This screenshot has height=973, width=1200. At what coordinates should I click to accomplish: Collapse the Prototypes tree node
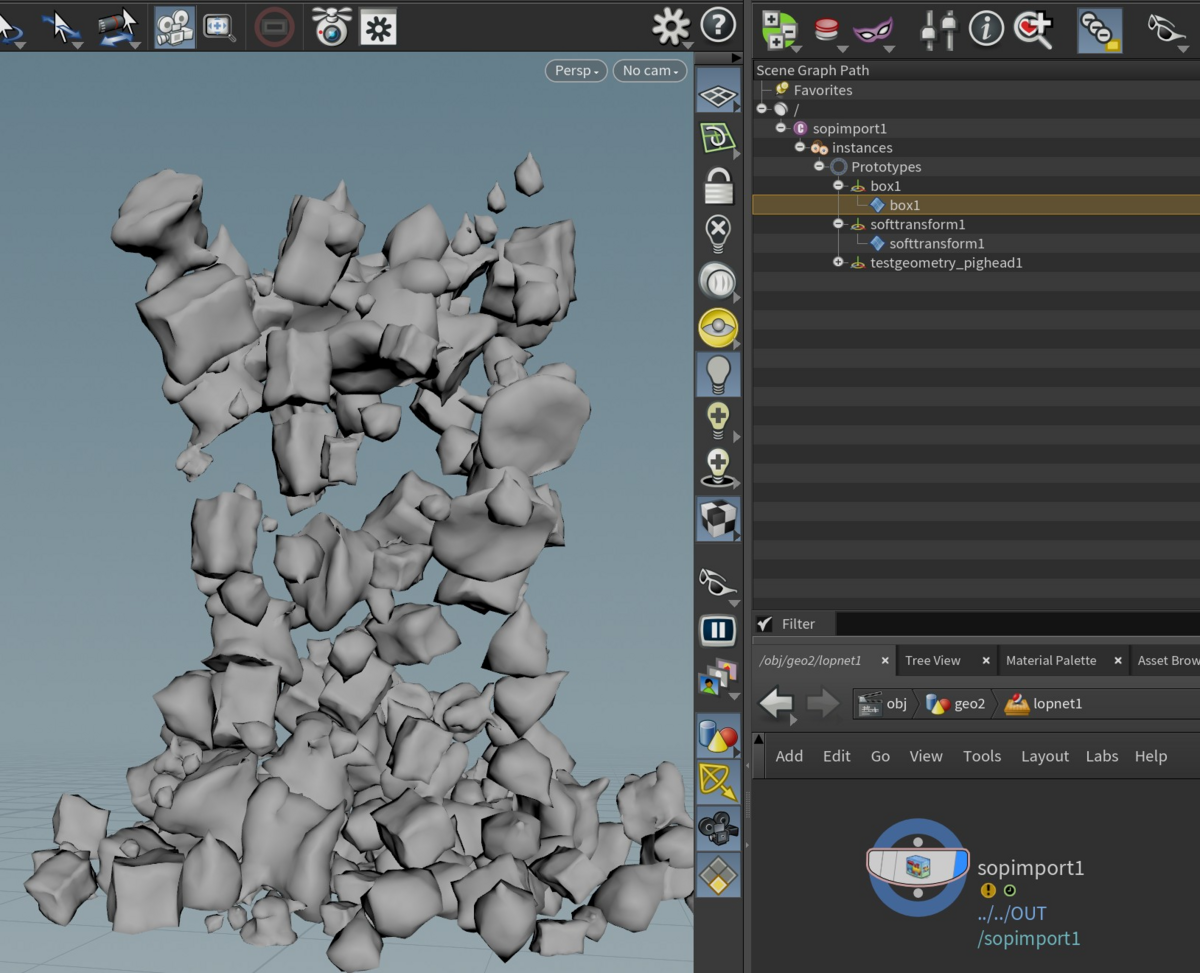(x=819, y=166)
